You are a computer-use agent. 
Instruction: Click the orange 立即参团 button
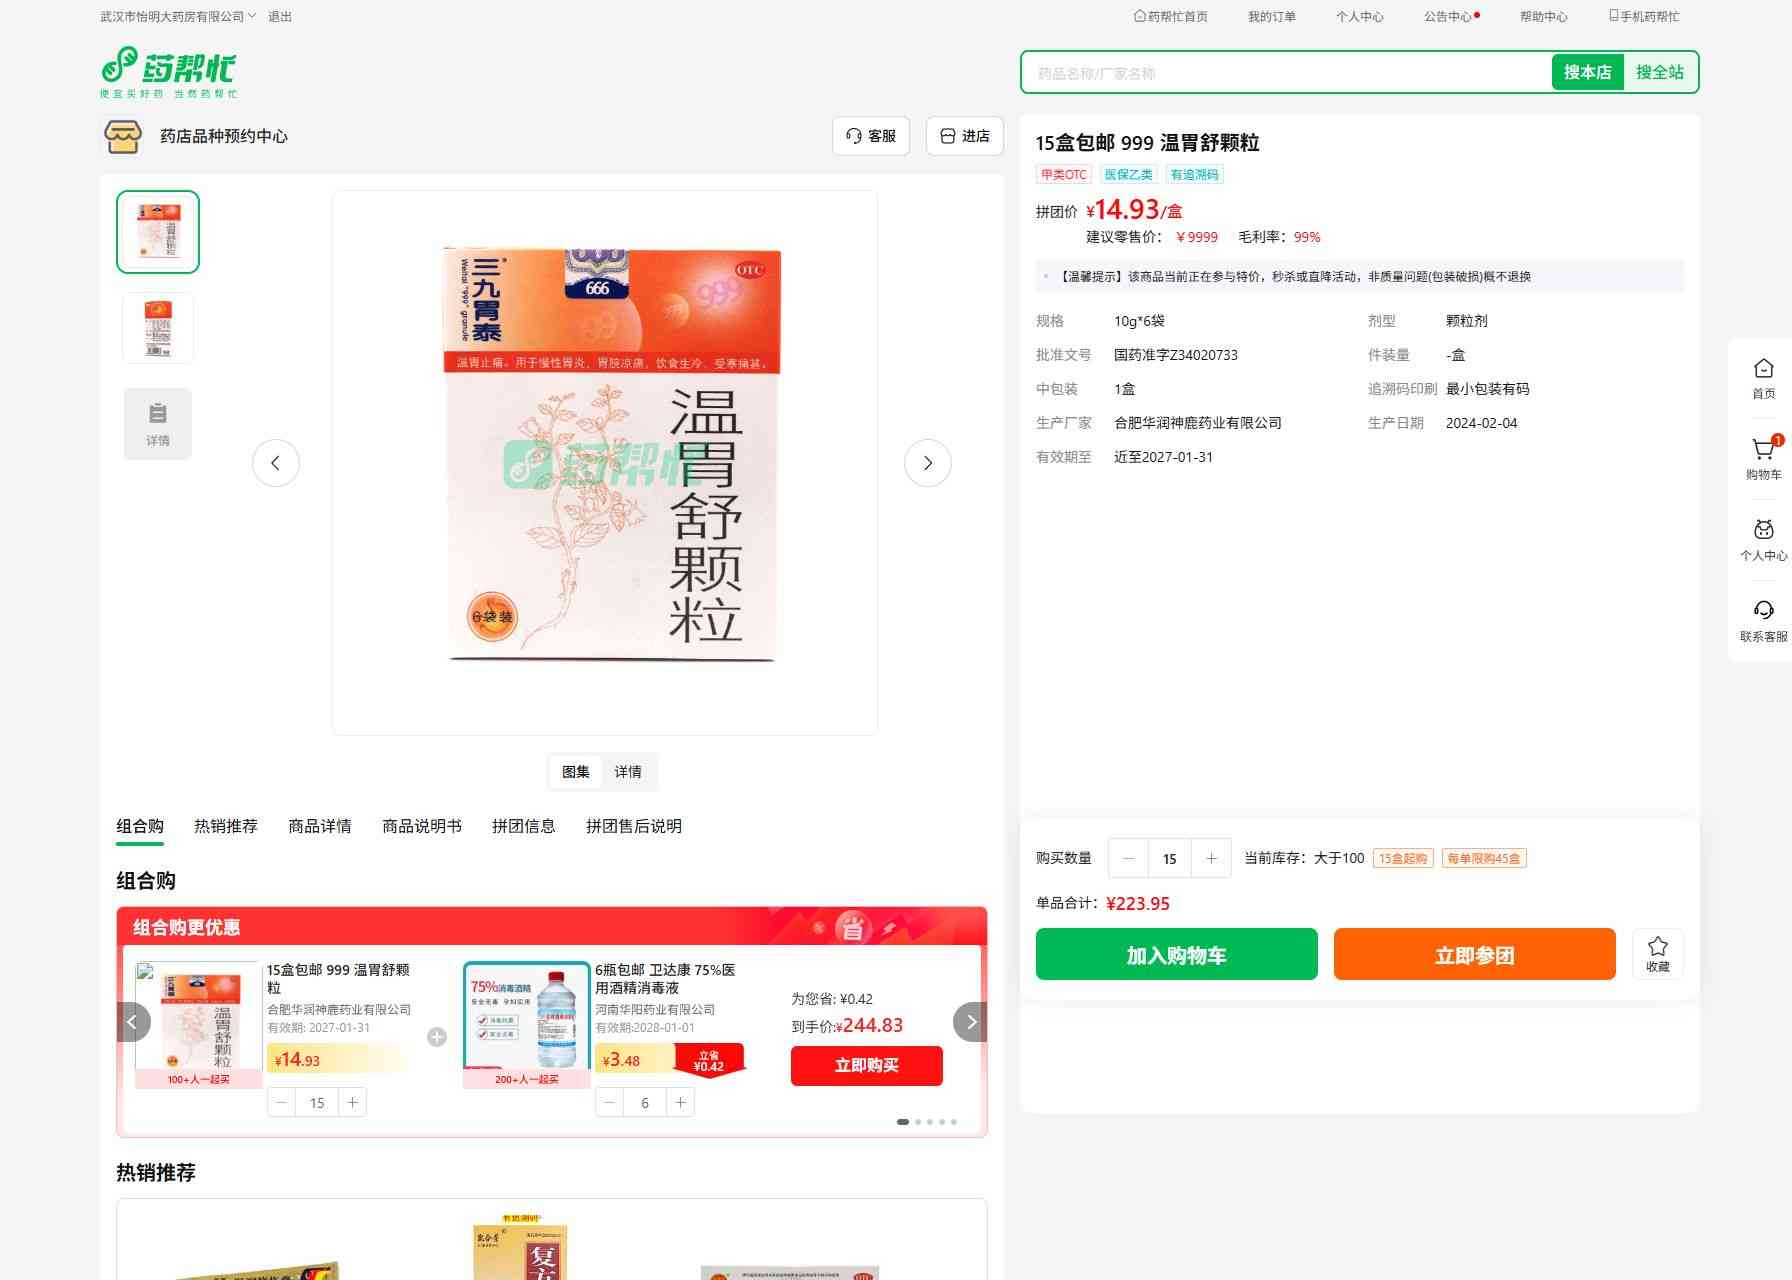click(1474, 955)
